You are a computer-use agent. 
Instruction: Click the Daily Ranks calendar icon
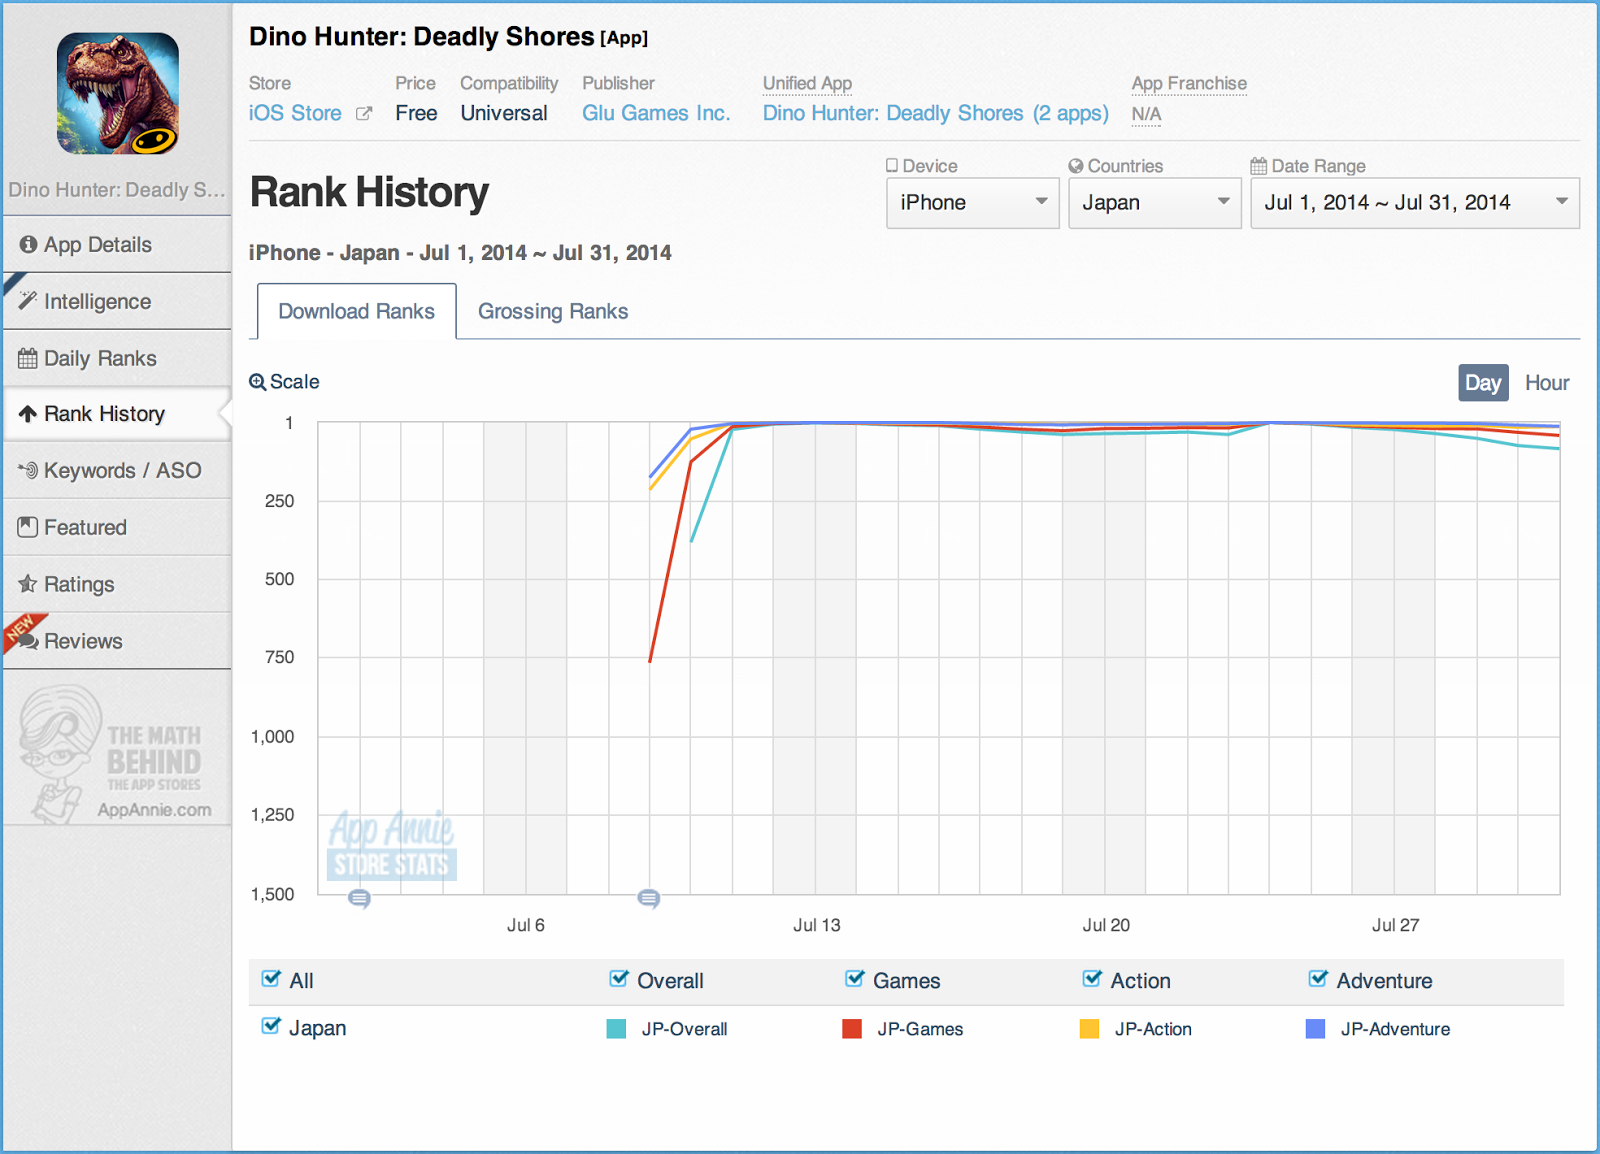[x=28, y=358]
